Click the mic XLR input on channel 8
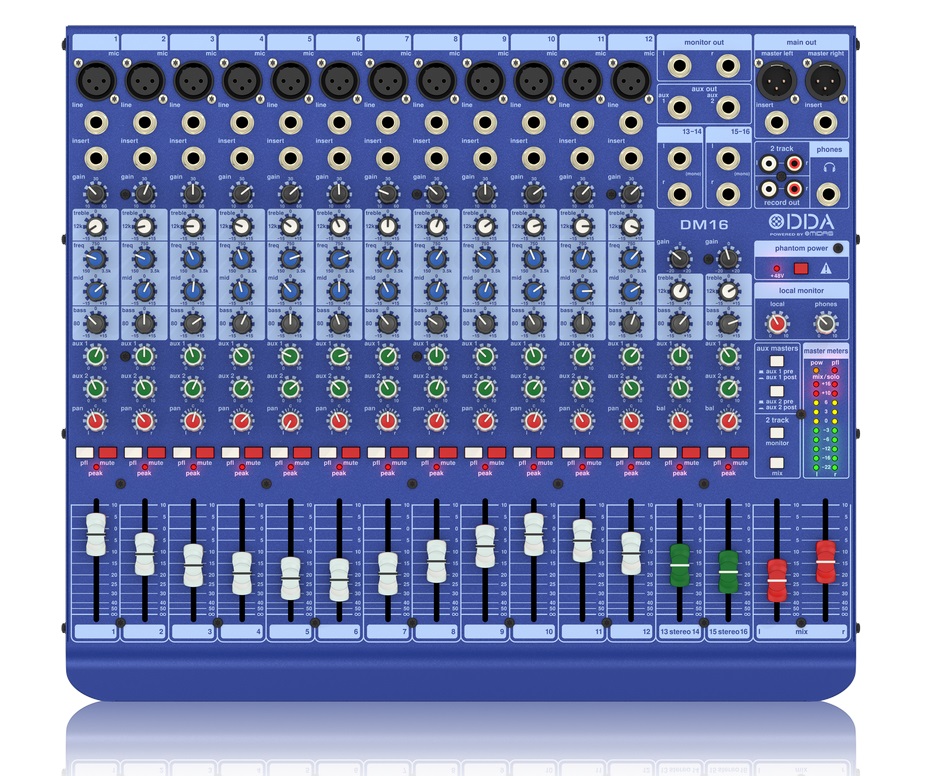929x776 pixels. [437, 81]
